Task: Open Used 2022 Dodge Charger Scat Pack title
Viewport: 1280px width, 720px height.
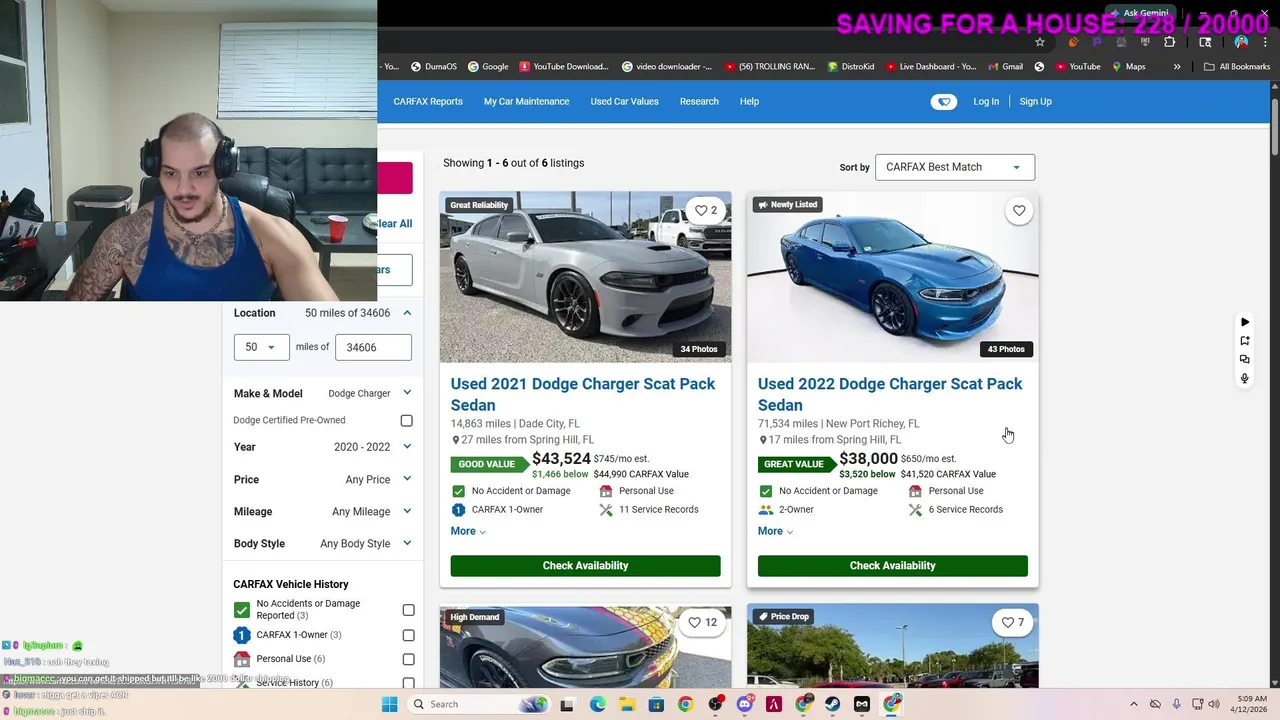Action: tap(889, 394)
